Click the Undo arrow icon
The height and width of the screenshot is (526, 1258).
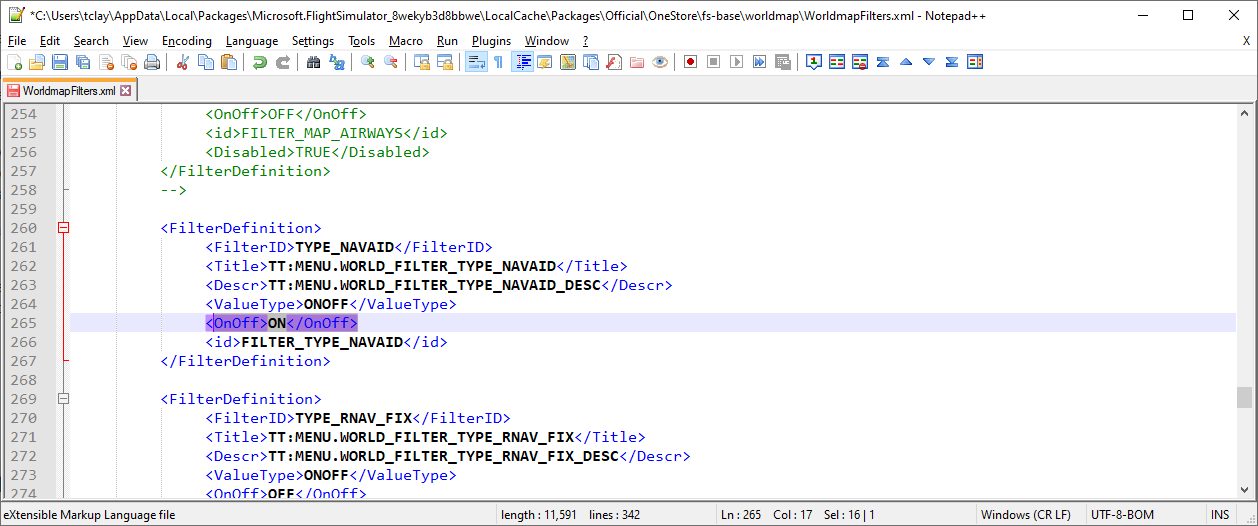click(259, 62)
